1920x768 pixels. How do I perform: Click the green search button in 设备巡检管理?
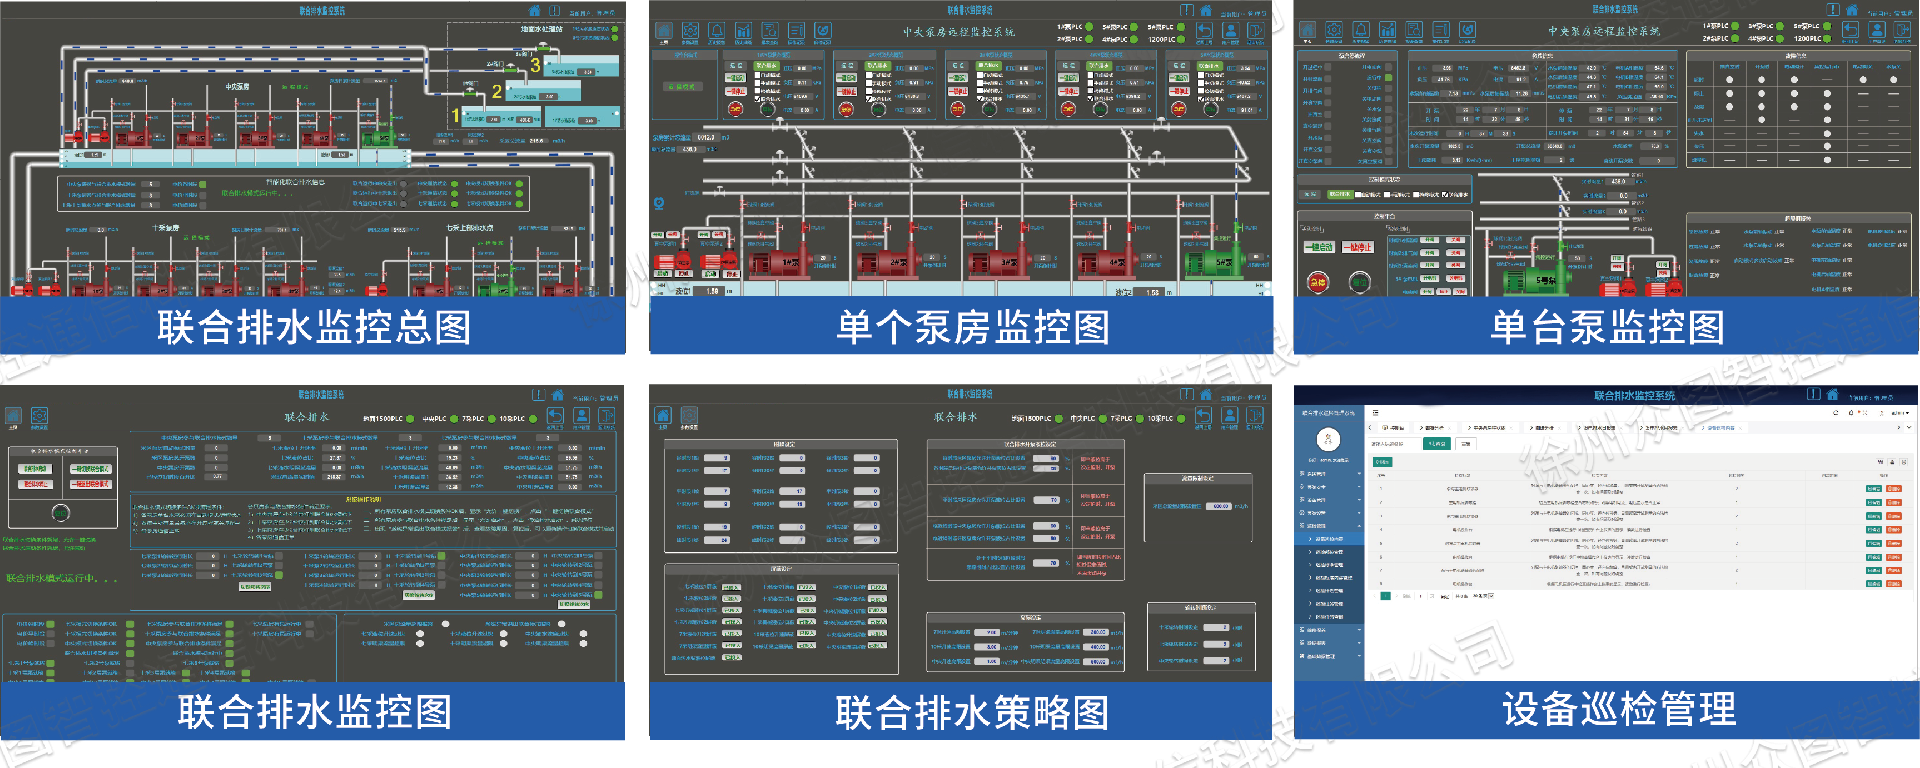[1437, 444]
